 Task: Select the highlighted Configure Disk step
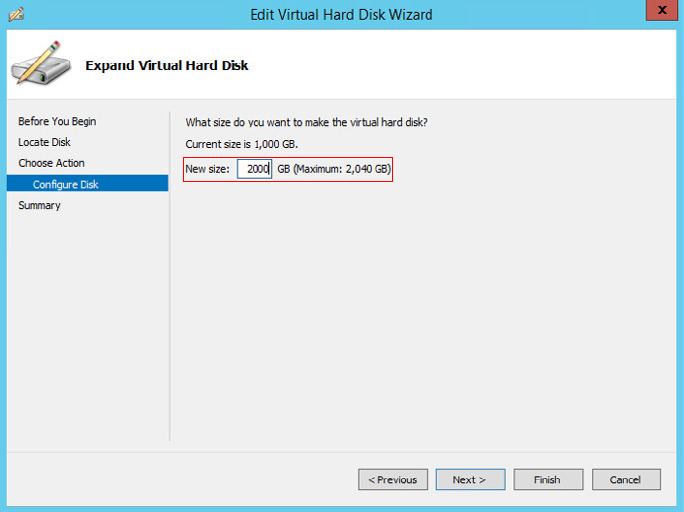[87, 184]
